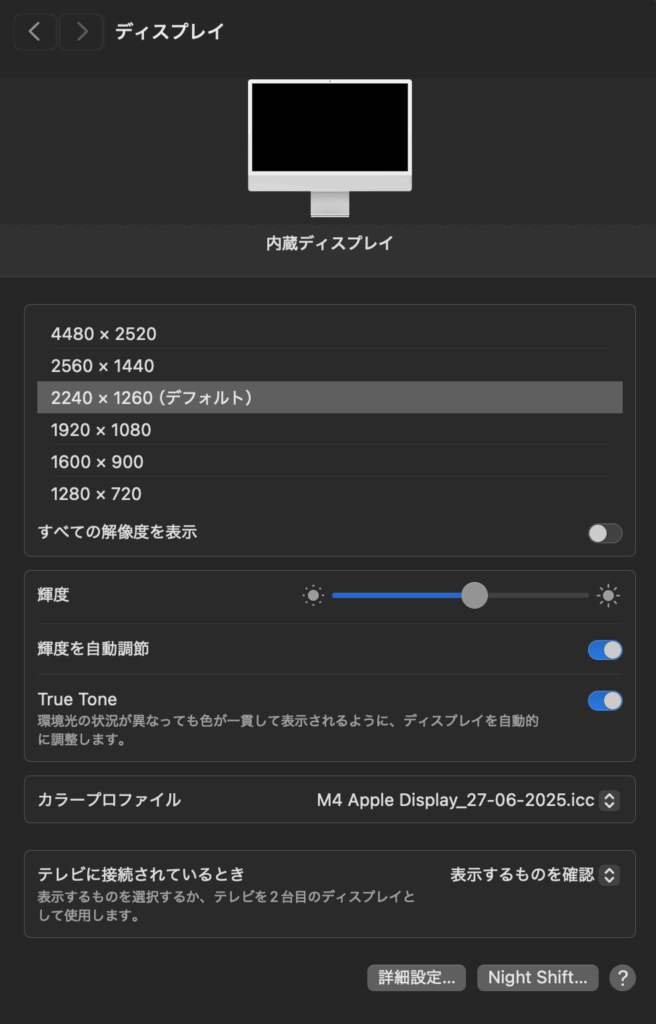
Task: Click the high brightness sun icon
Action: click(x=608, y=596)
